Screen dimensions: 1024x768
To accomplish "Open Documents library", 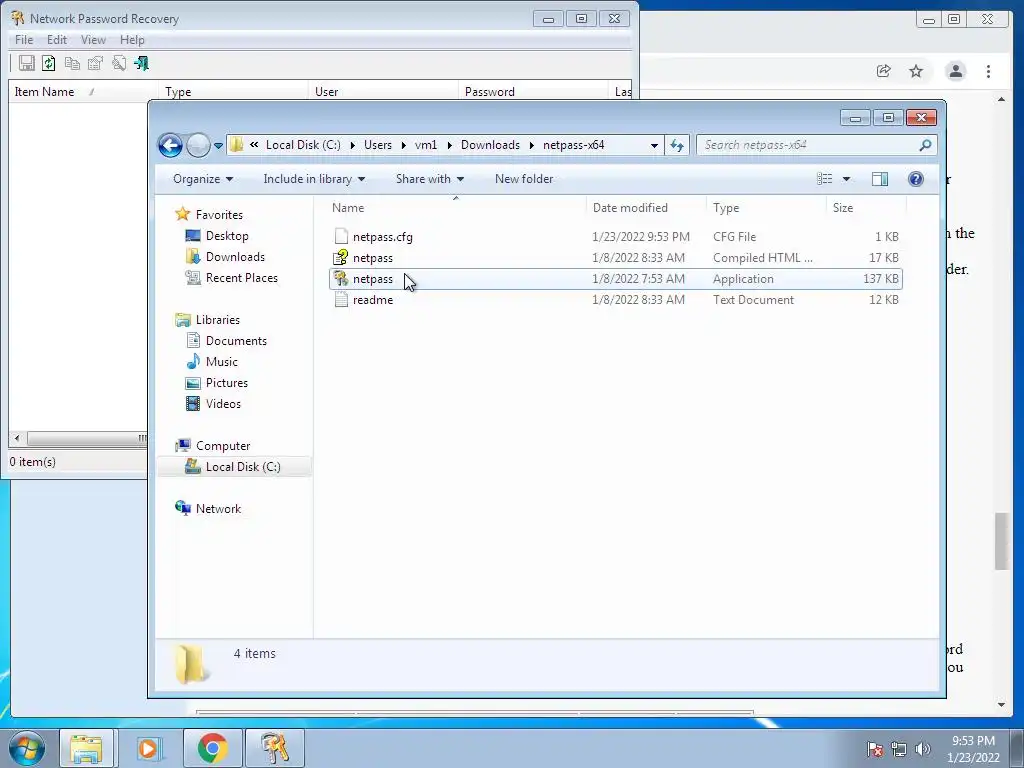I will pos(236,341).
